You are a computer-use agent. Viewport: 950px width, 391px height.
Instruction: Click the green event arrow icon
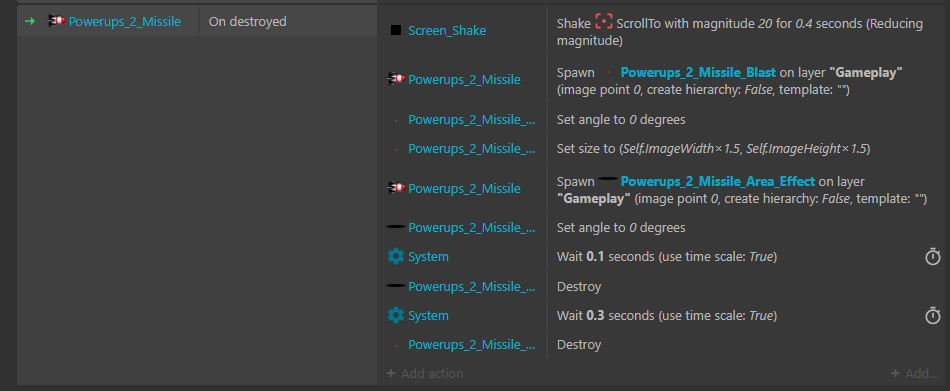point(30,21)
